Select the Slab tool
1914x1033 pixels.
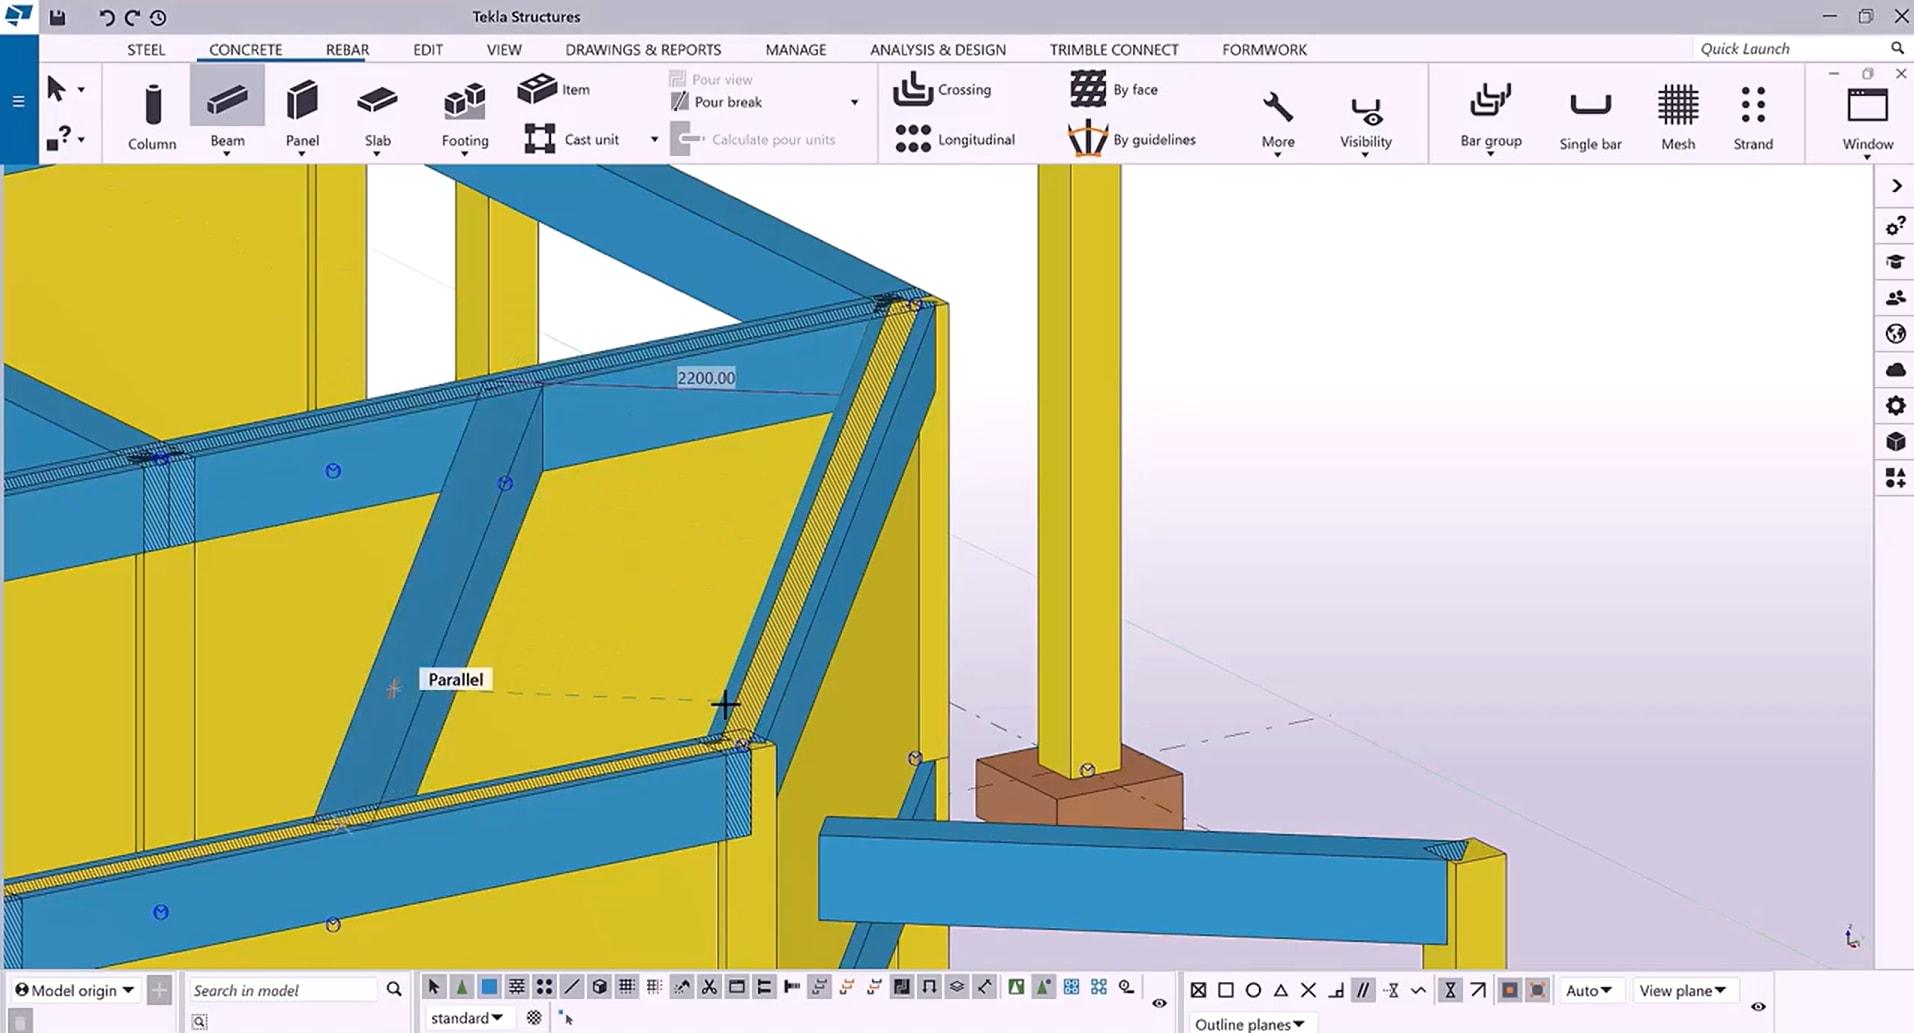(377, 110)
